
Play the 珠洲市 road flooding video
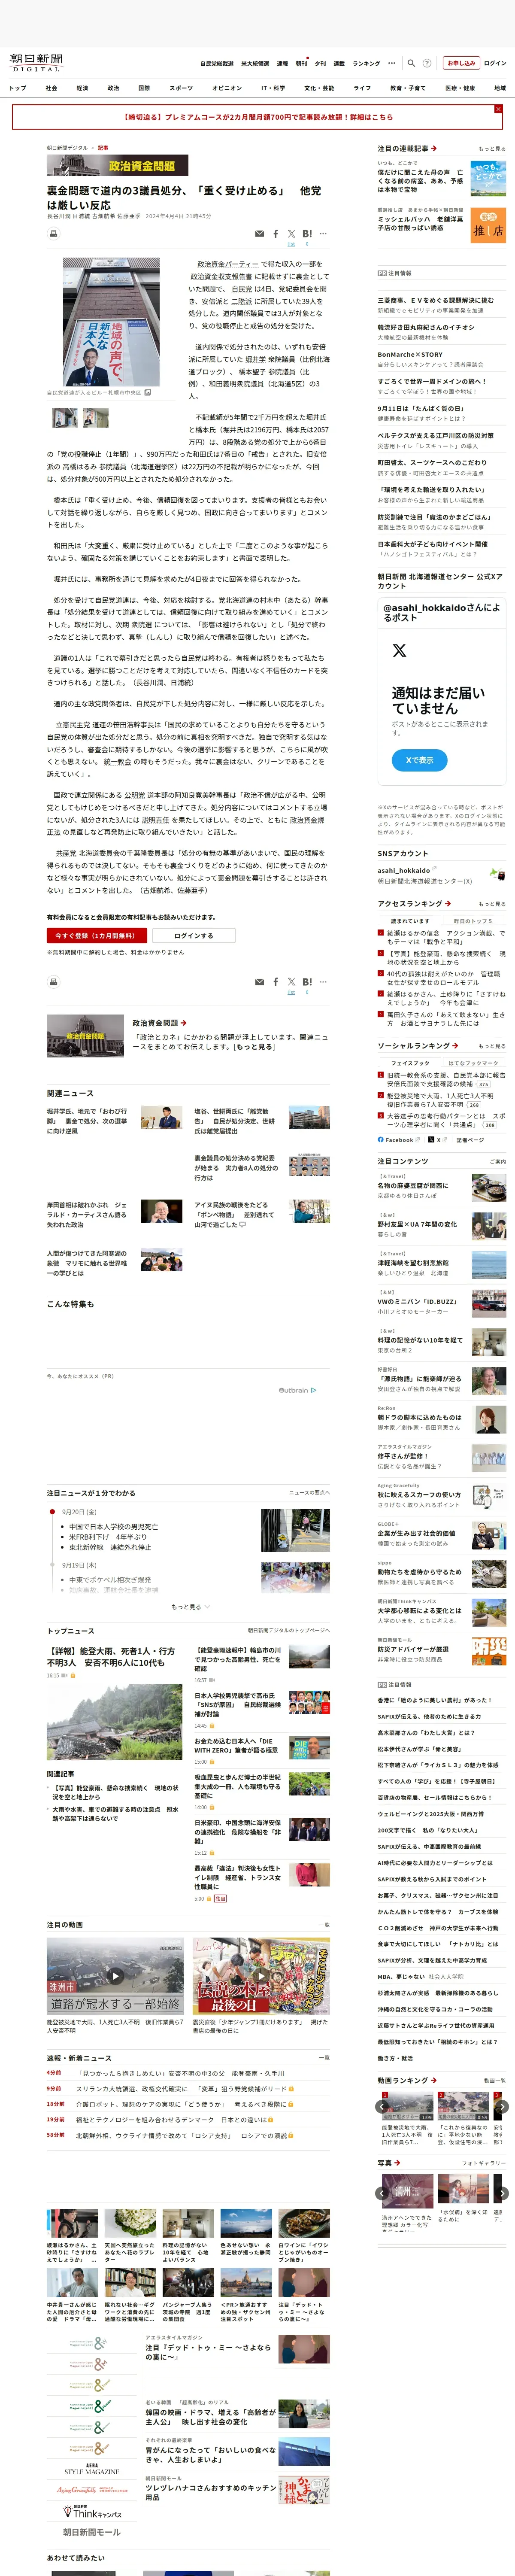[x=115, y=1976]
